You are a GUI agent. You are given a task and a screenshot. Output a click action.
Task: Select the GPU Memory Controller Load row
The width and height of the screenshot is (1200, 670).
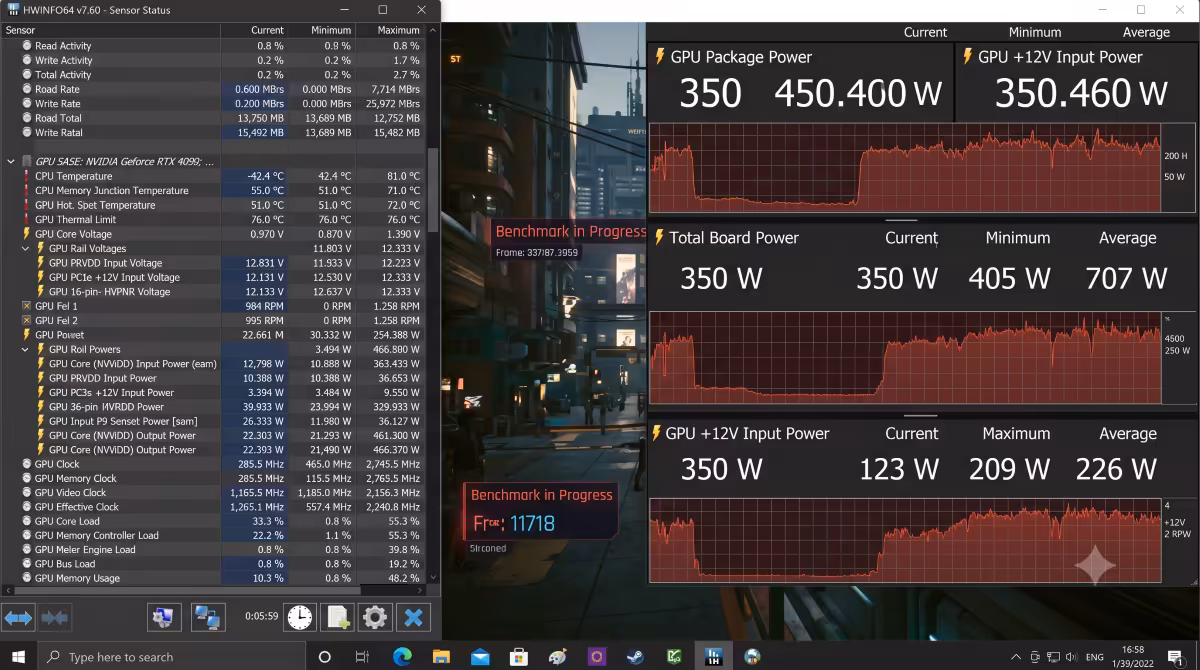point(213,535)
